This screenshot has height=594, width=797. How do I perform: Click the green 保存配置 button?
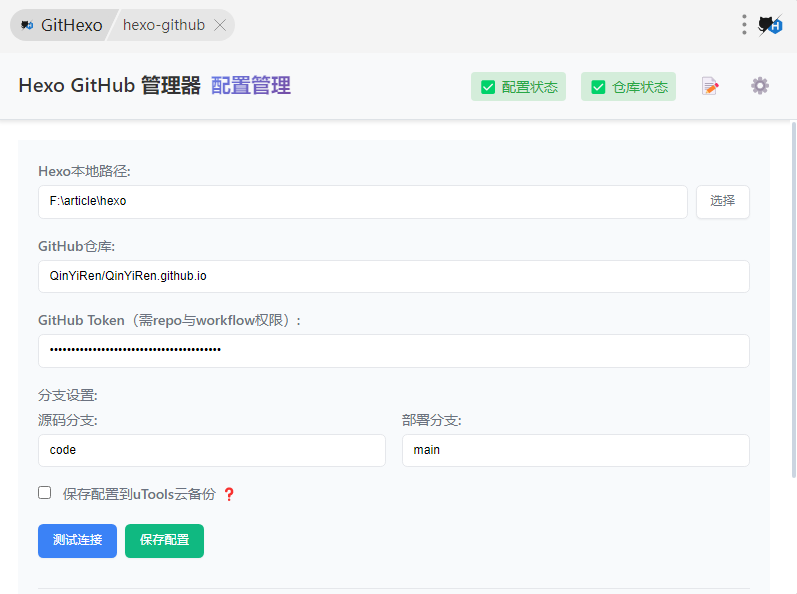pyautogui.click(x=164, y=541)
